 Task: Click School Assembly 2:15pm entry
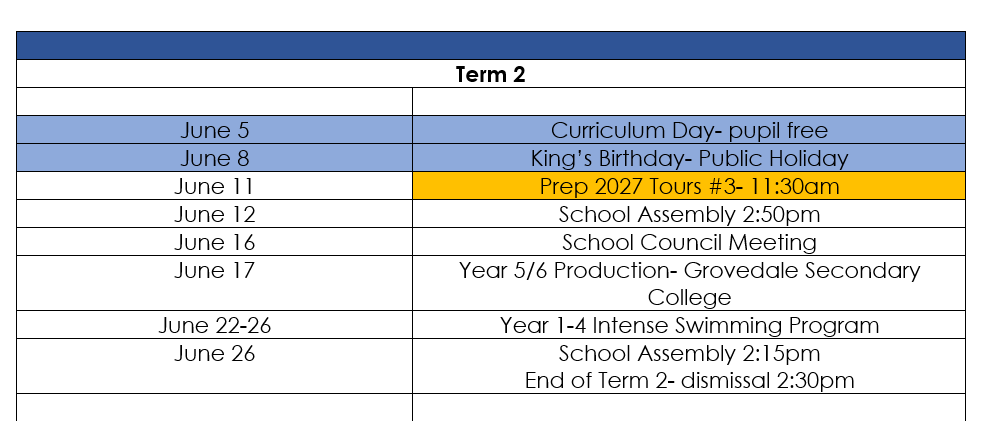[689, 353]
